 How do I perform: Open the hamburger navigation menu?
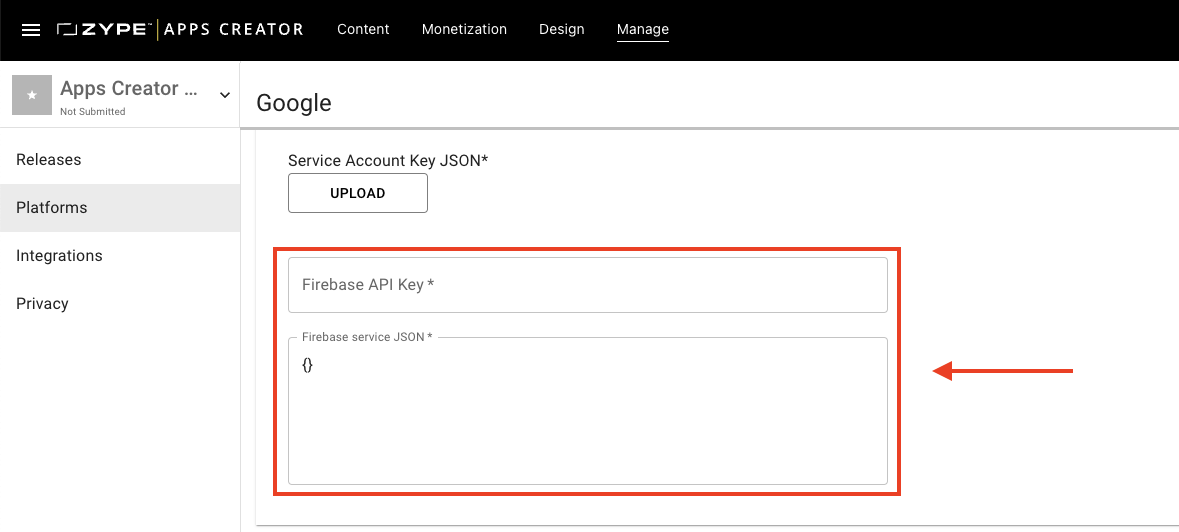click(31, 30)
